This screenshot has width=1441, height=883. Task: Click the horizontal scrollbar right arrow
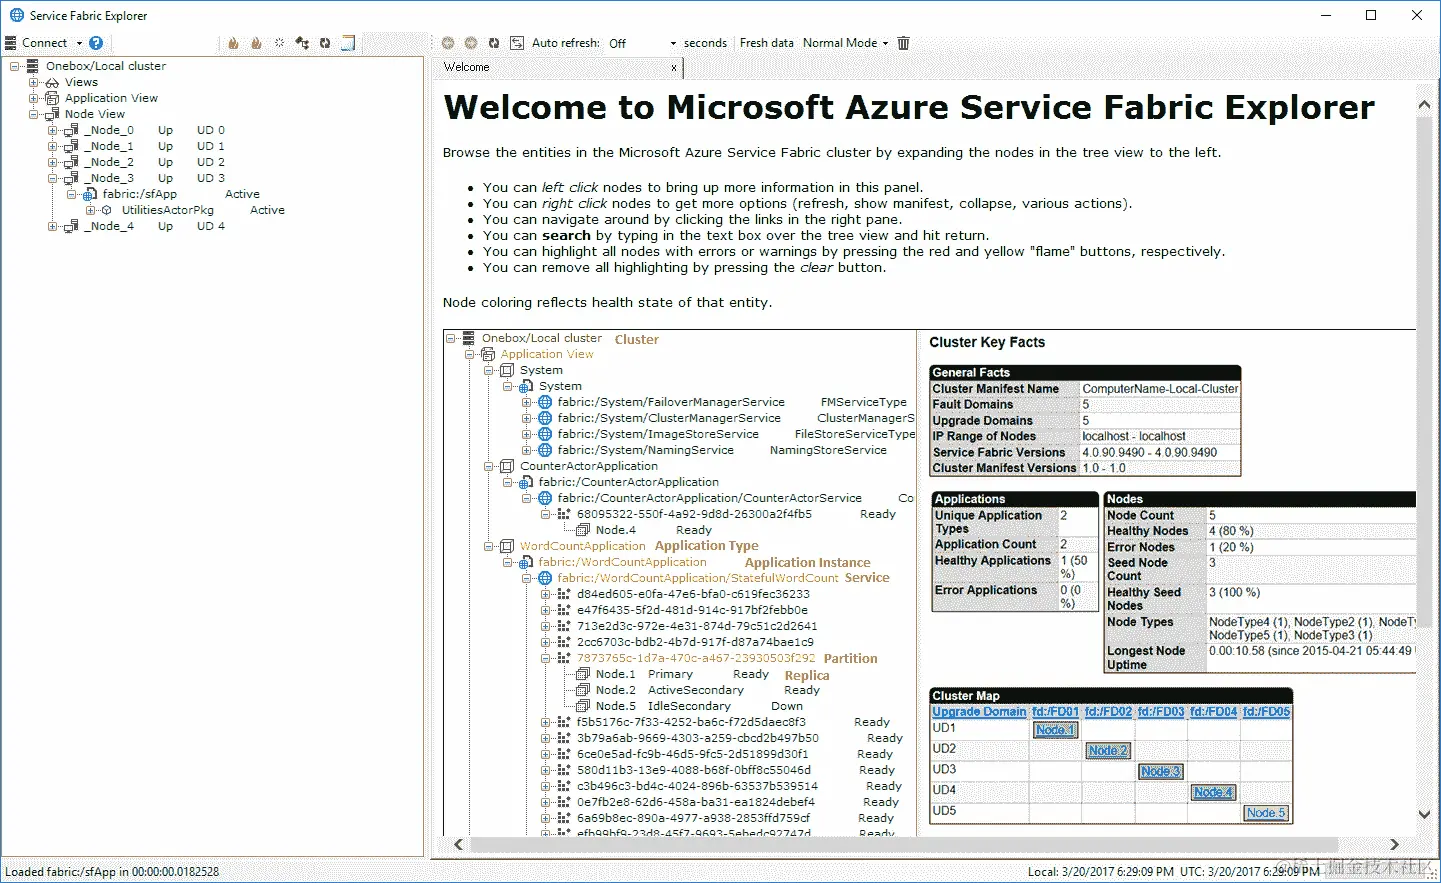coord(1395,845)
